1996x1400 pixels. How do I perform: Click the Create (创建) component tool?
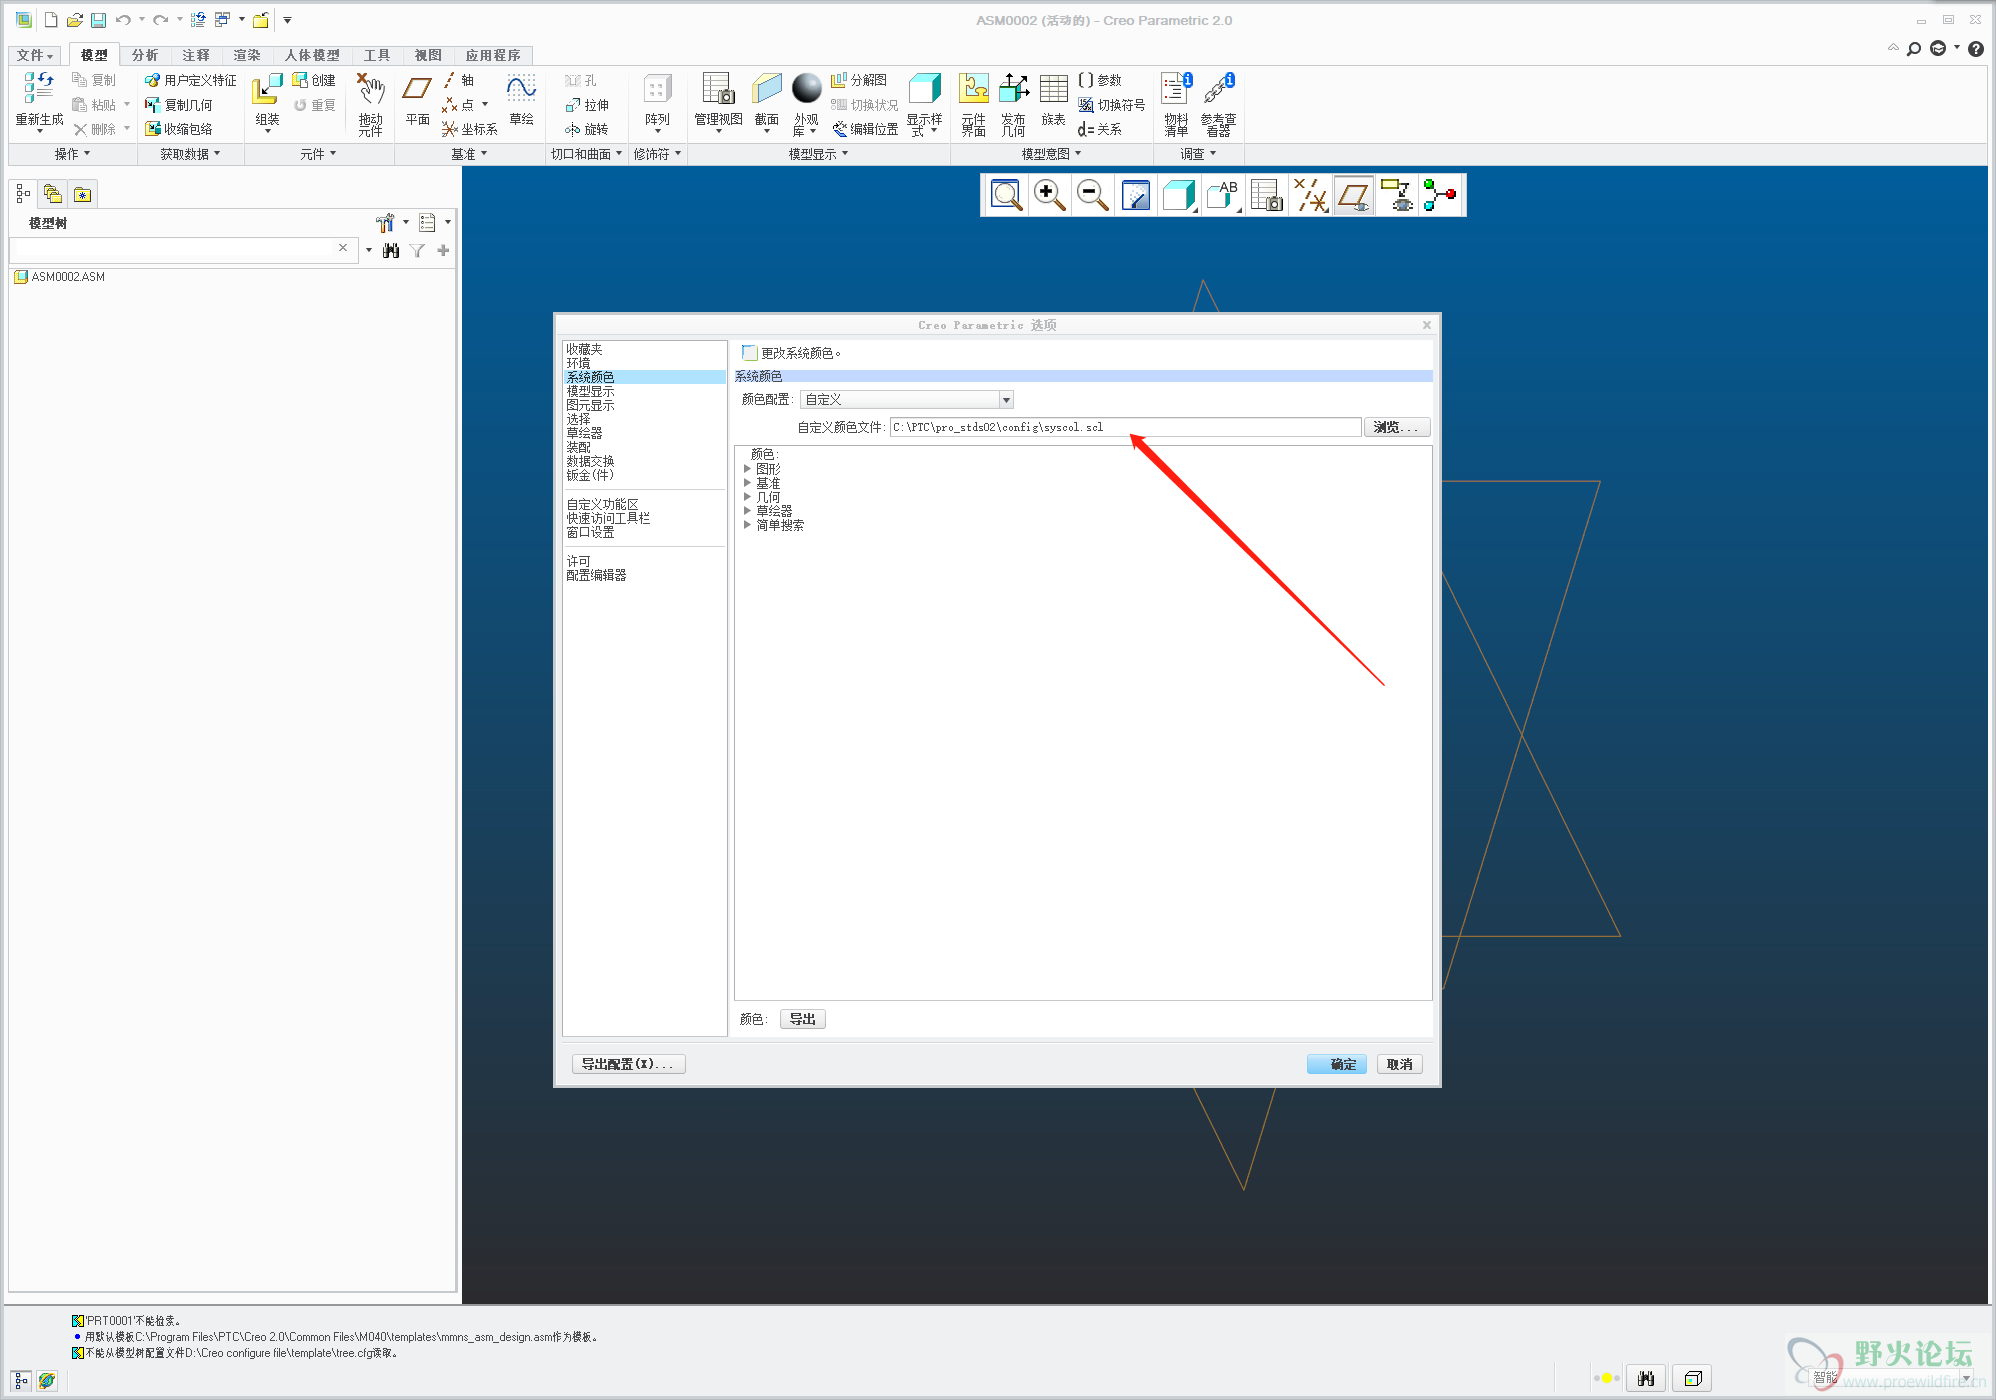tap(313, 80)
